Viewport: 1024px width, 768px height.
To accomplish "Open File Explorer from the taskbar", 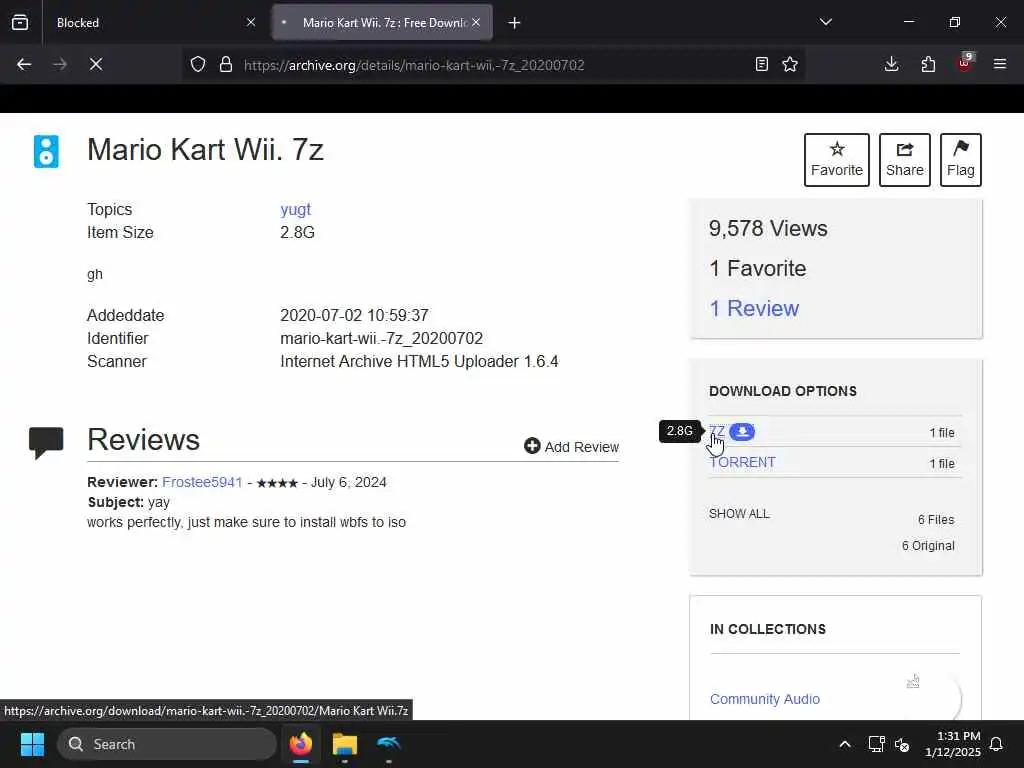I will click(345, 744).
